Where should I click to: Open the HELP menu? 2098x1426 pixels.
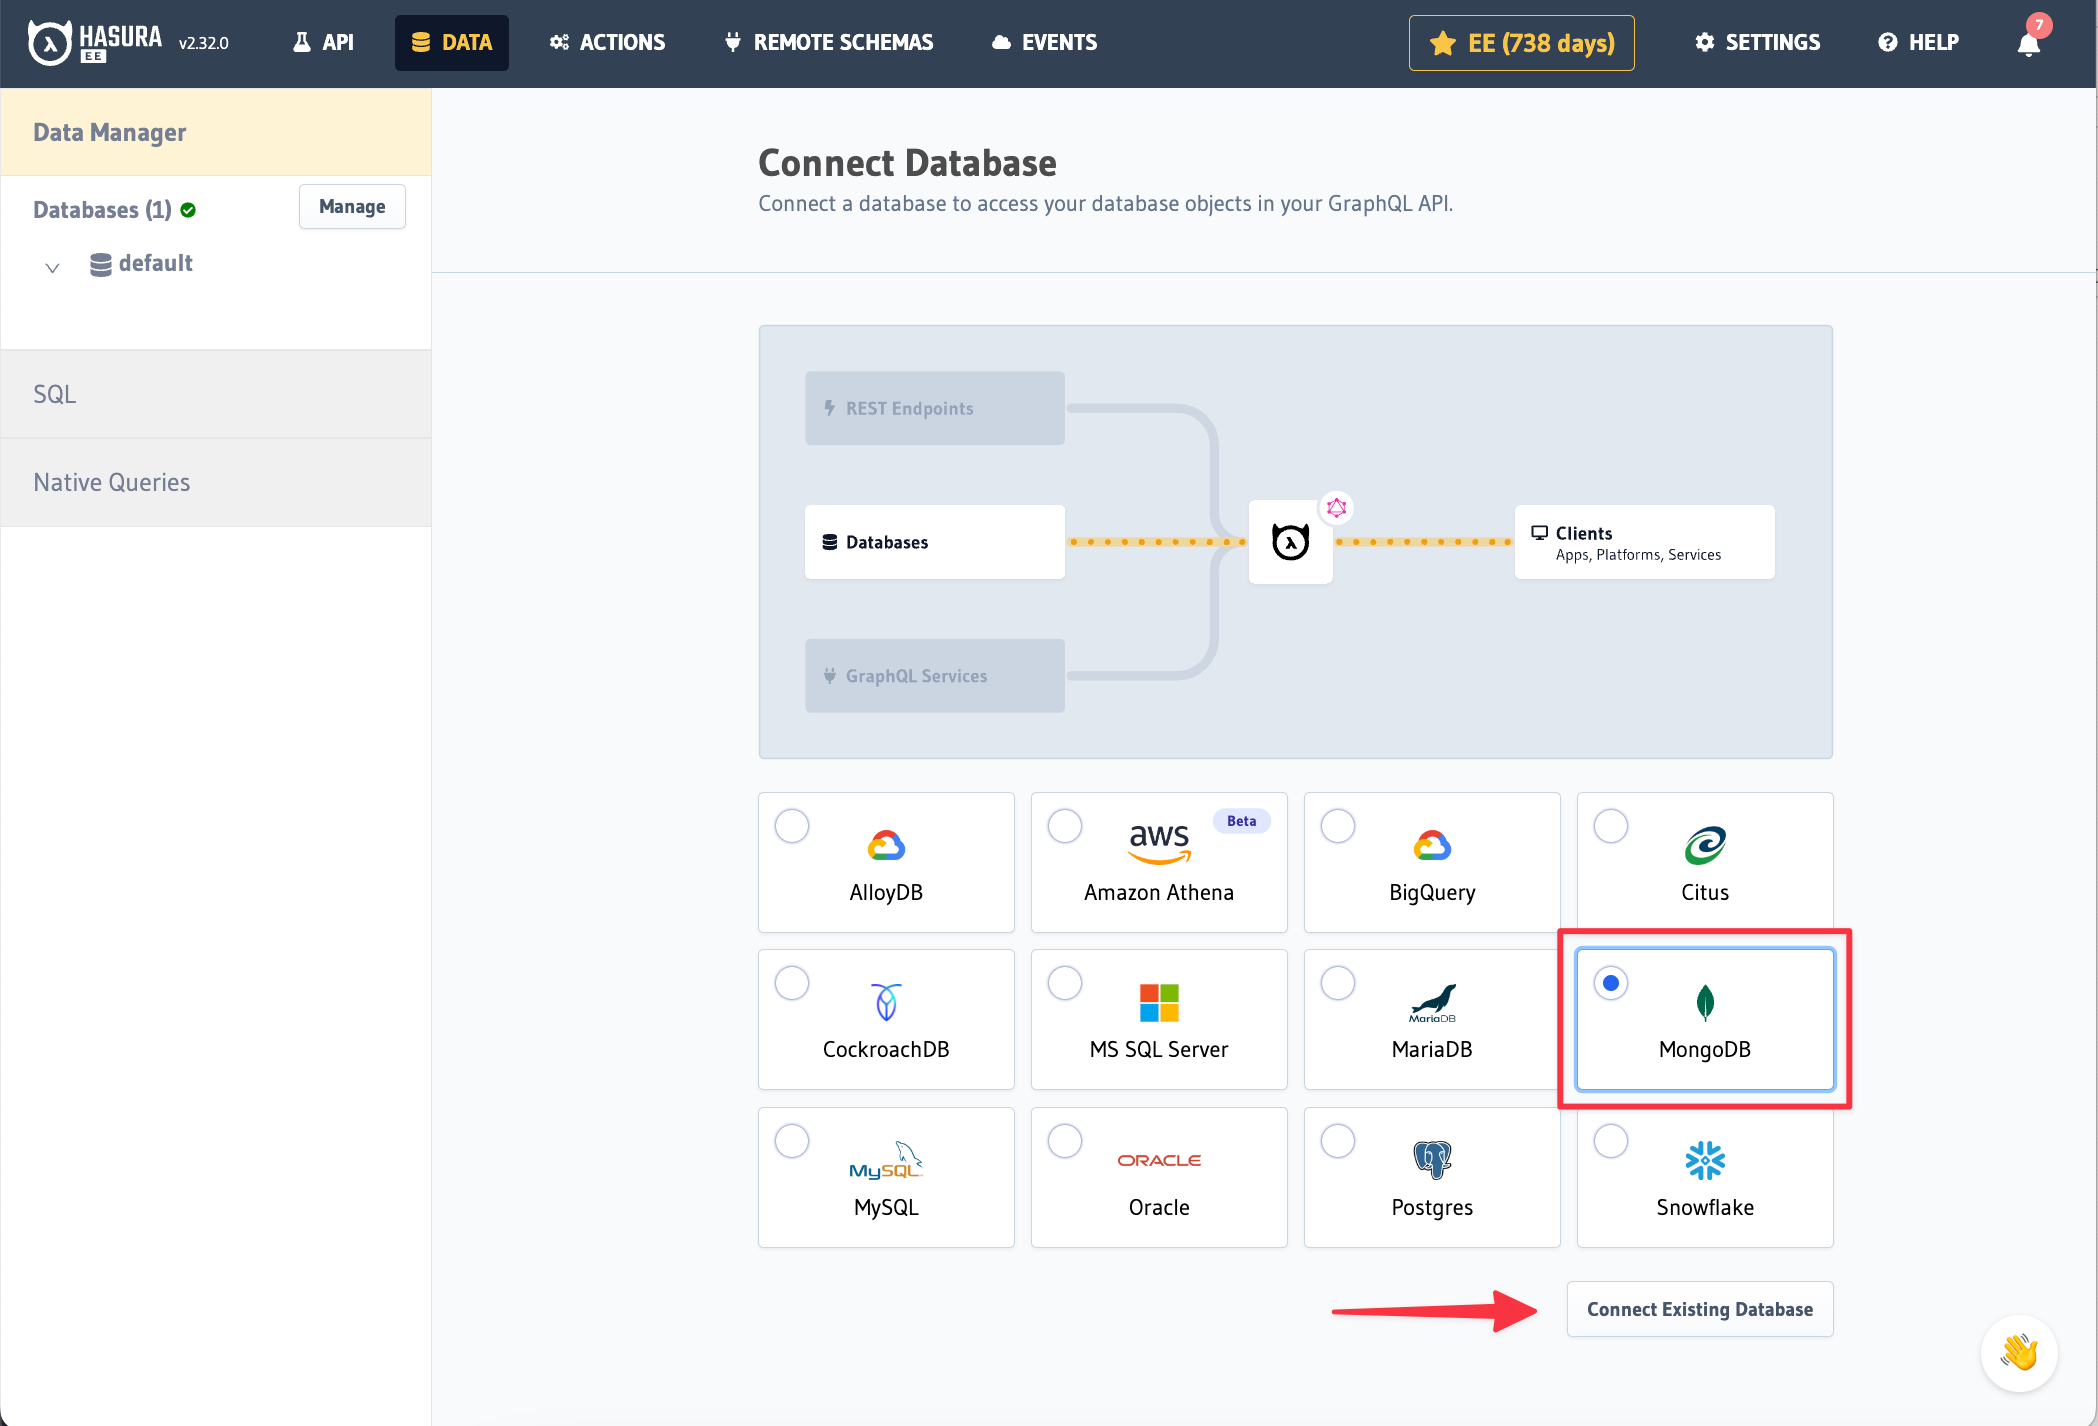(x=1918, y=43)
